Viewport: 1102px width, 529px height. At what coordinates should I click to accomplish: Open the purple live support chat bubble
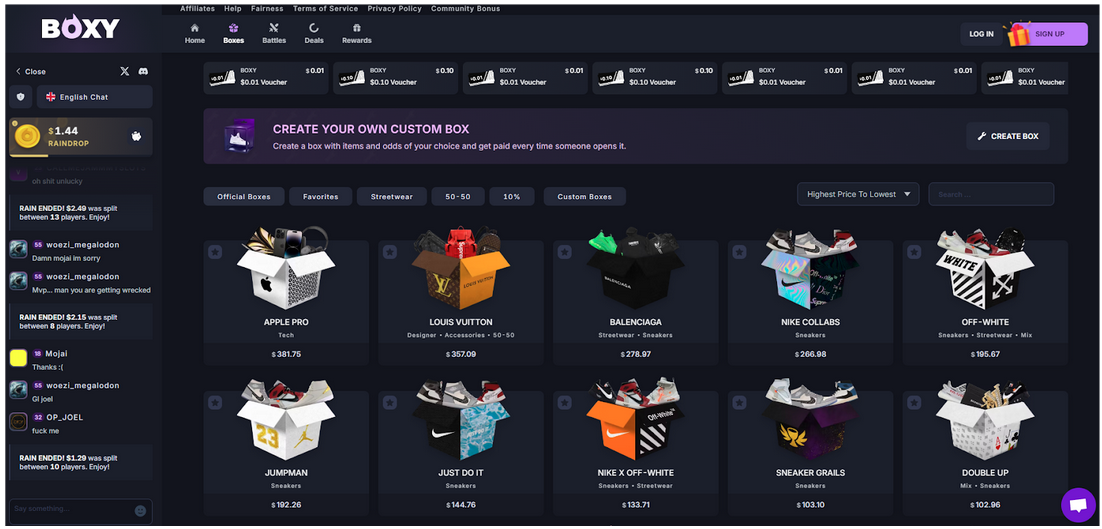[1077, 505]
